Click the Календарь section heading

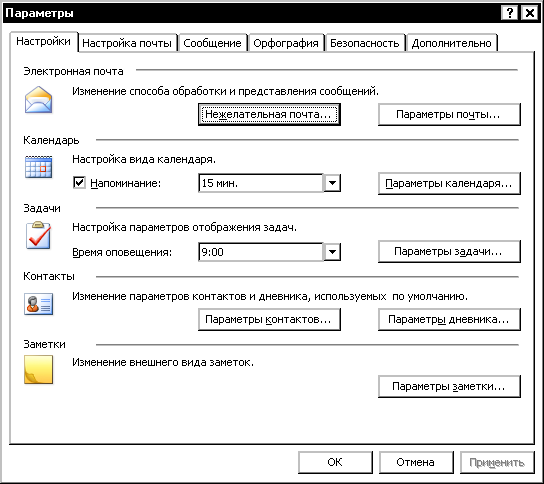(51, 140)
